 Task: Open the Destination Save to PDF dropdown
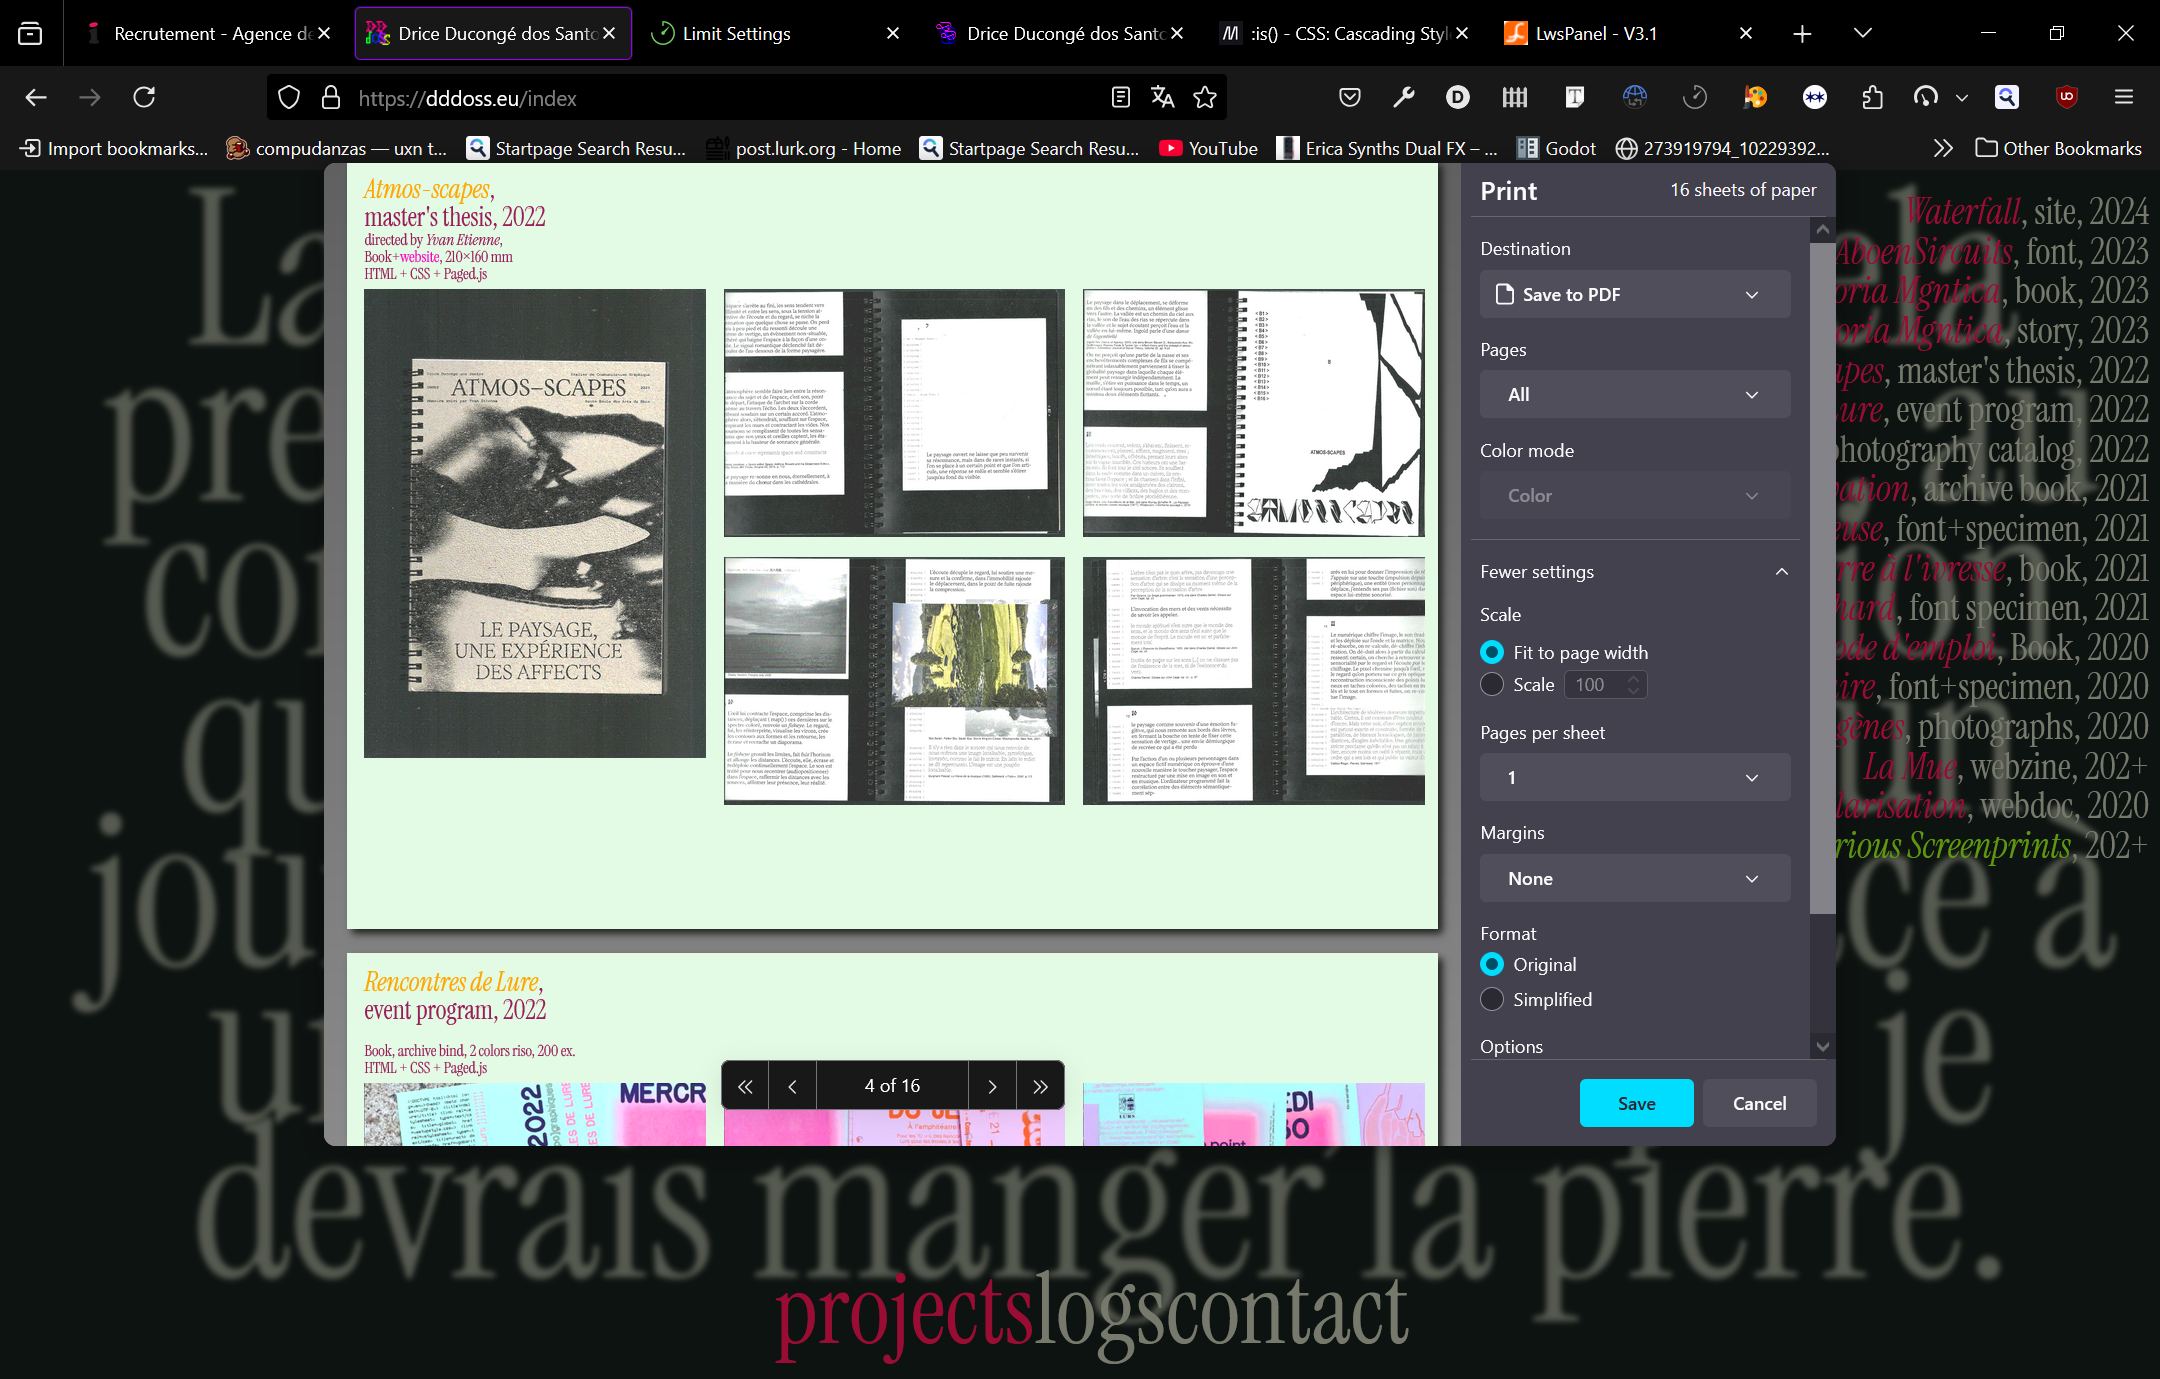click(x=1635, y=294)
